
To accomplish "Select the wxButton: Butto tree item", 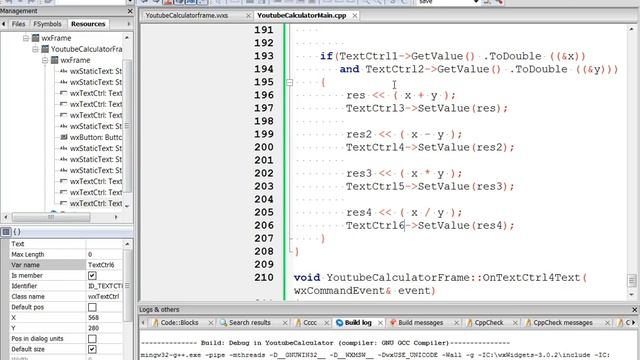I will click(96, 137).
